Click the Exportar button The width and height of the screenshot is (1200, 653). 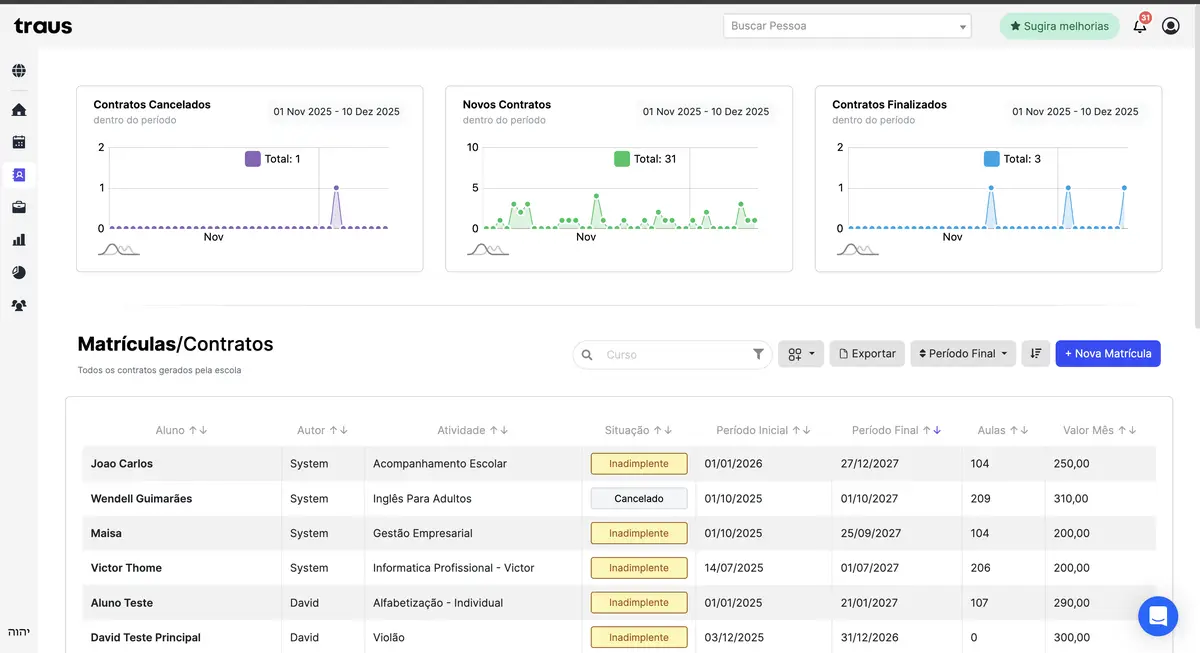[867, 354]
